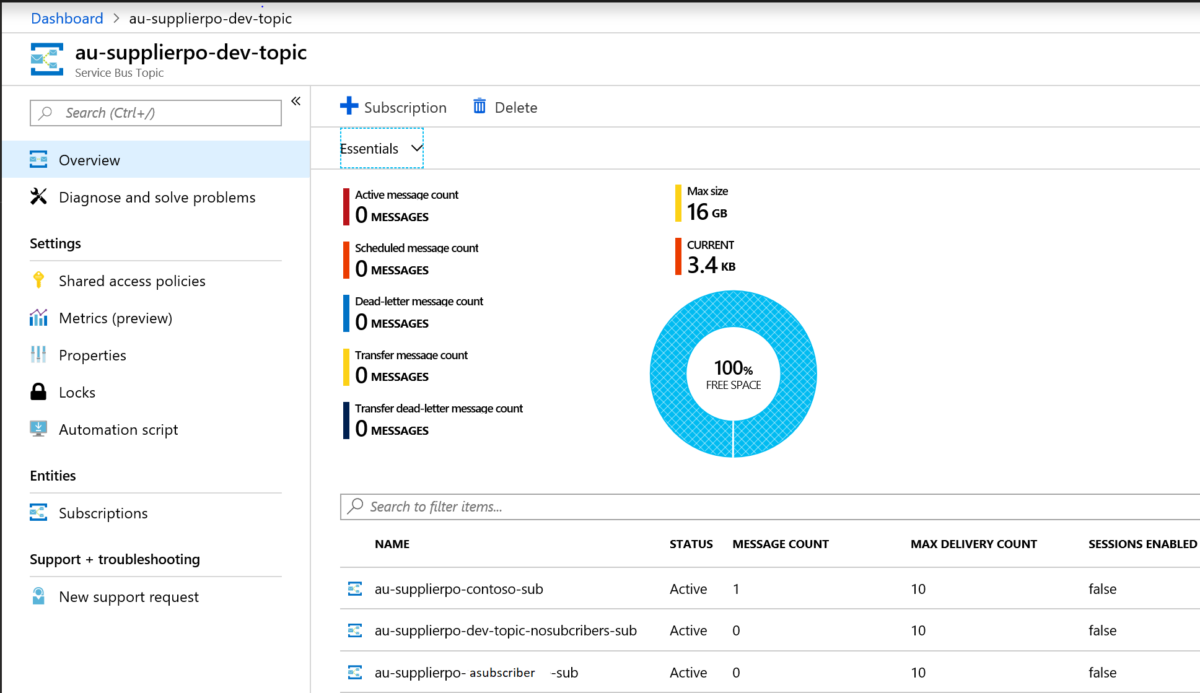Expand the Essentials dropdown
The width and height of the screenshot is (1200, 693).
coord(381,148)
